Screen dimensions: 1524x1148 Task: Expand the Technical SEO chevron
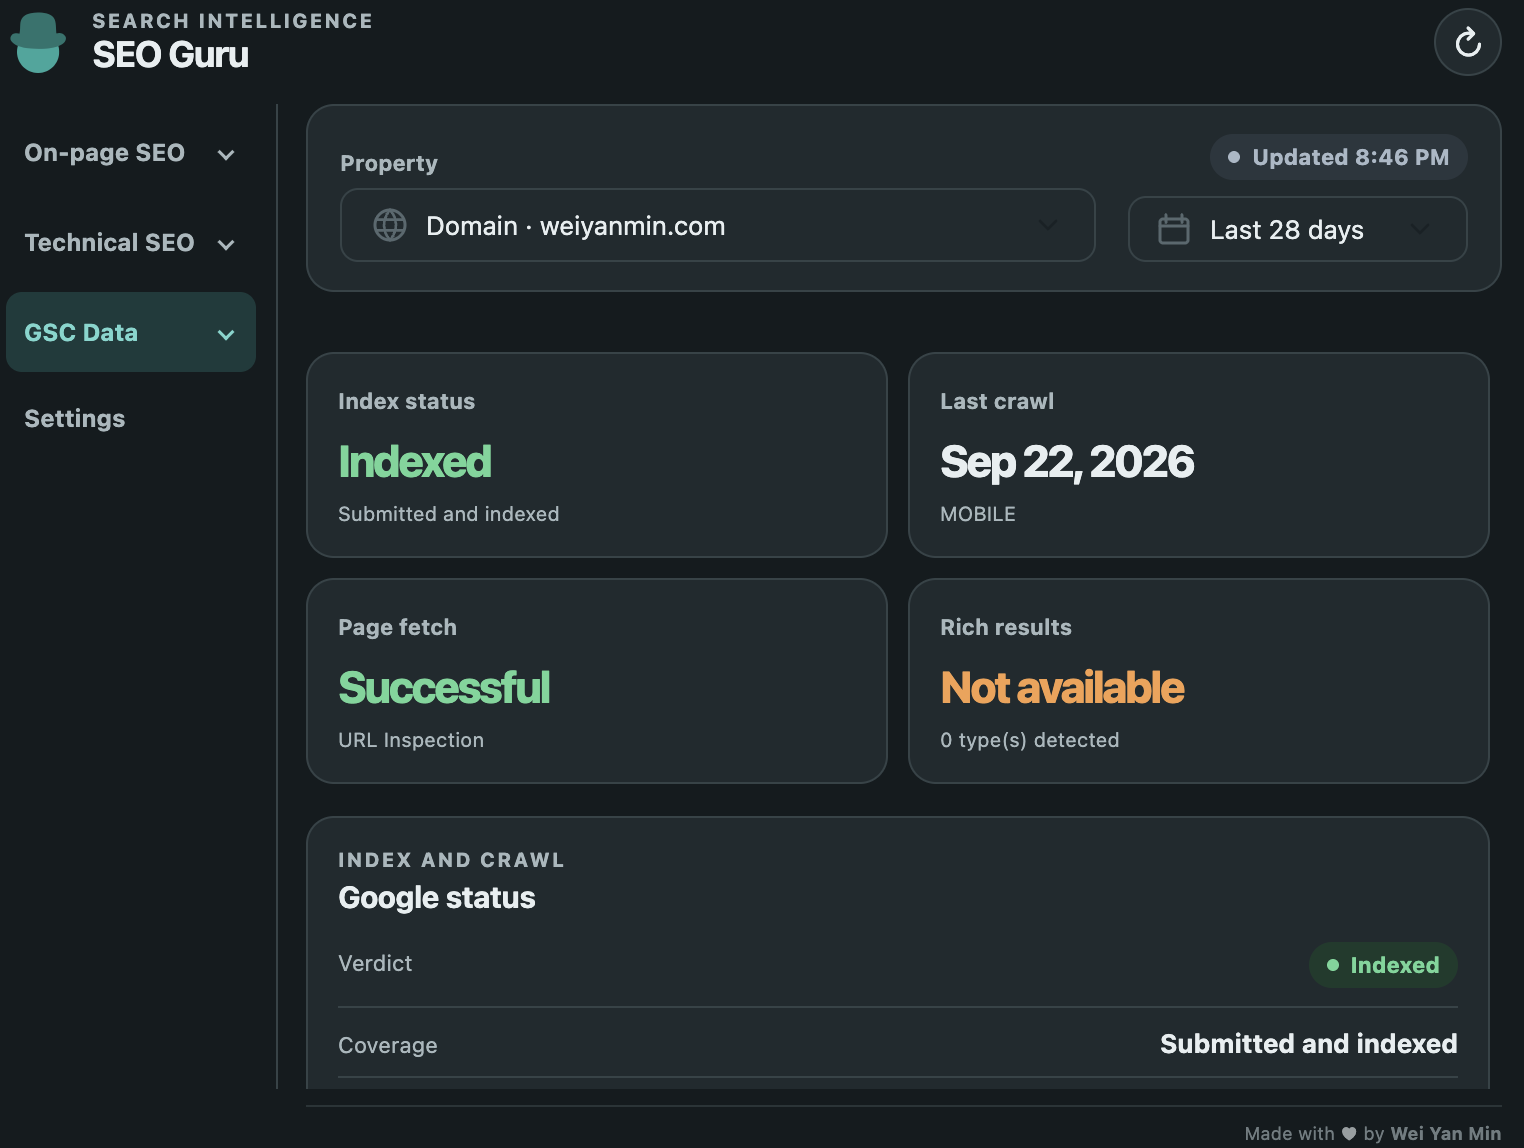226,244
